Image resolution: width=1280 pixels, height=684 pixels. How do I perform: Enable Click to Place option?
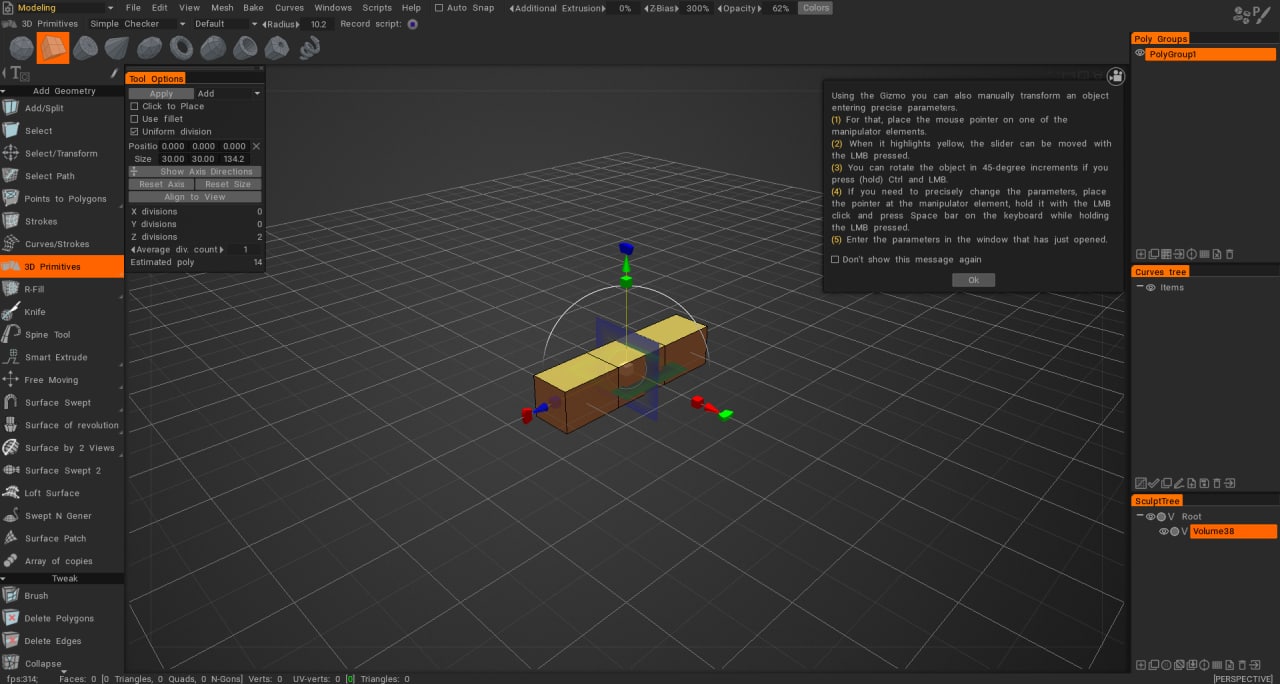coord(135,106)
